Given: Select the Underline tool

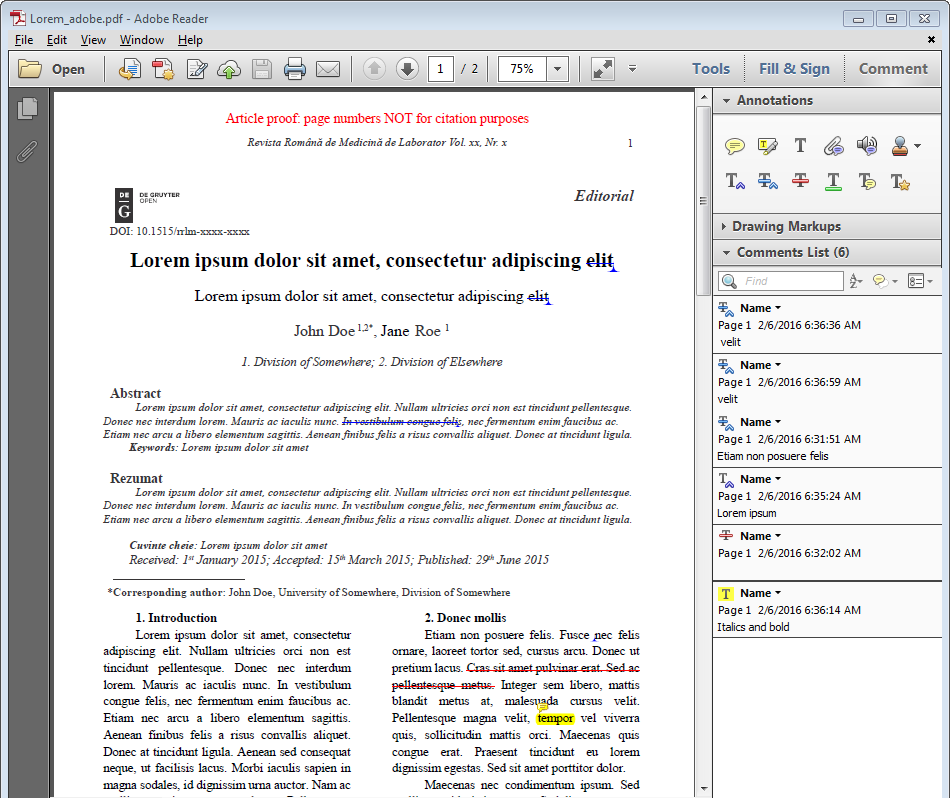Looking at the screenshot, I should (x=834, y=181).
